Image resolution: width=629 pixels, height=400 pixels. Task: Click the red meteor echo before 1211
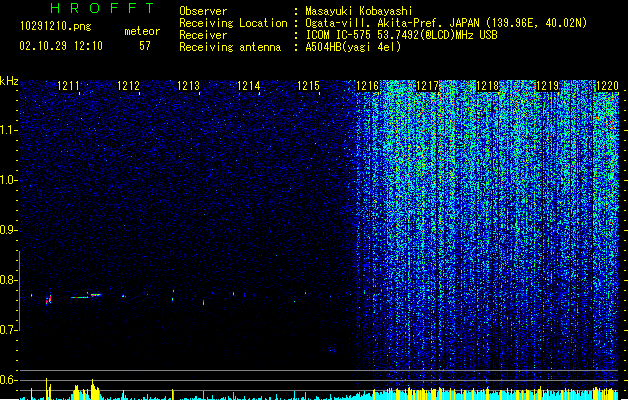click(x=49, y=300)
